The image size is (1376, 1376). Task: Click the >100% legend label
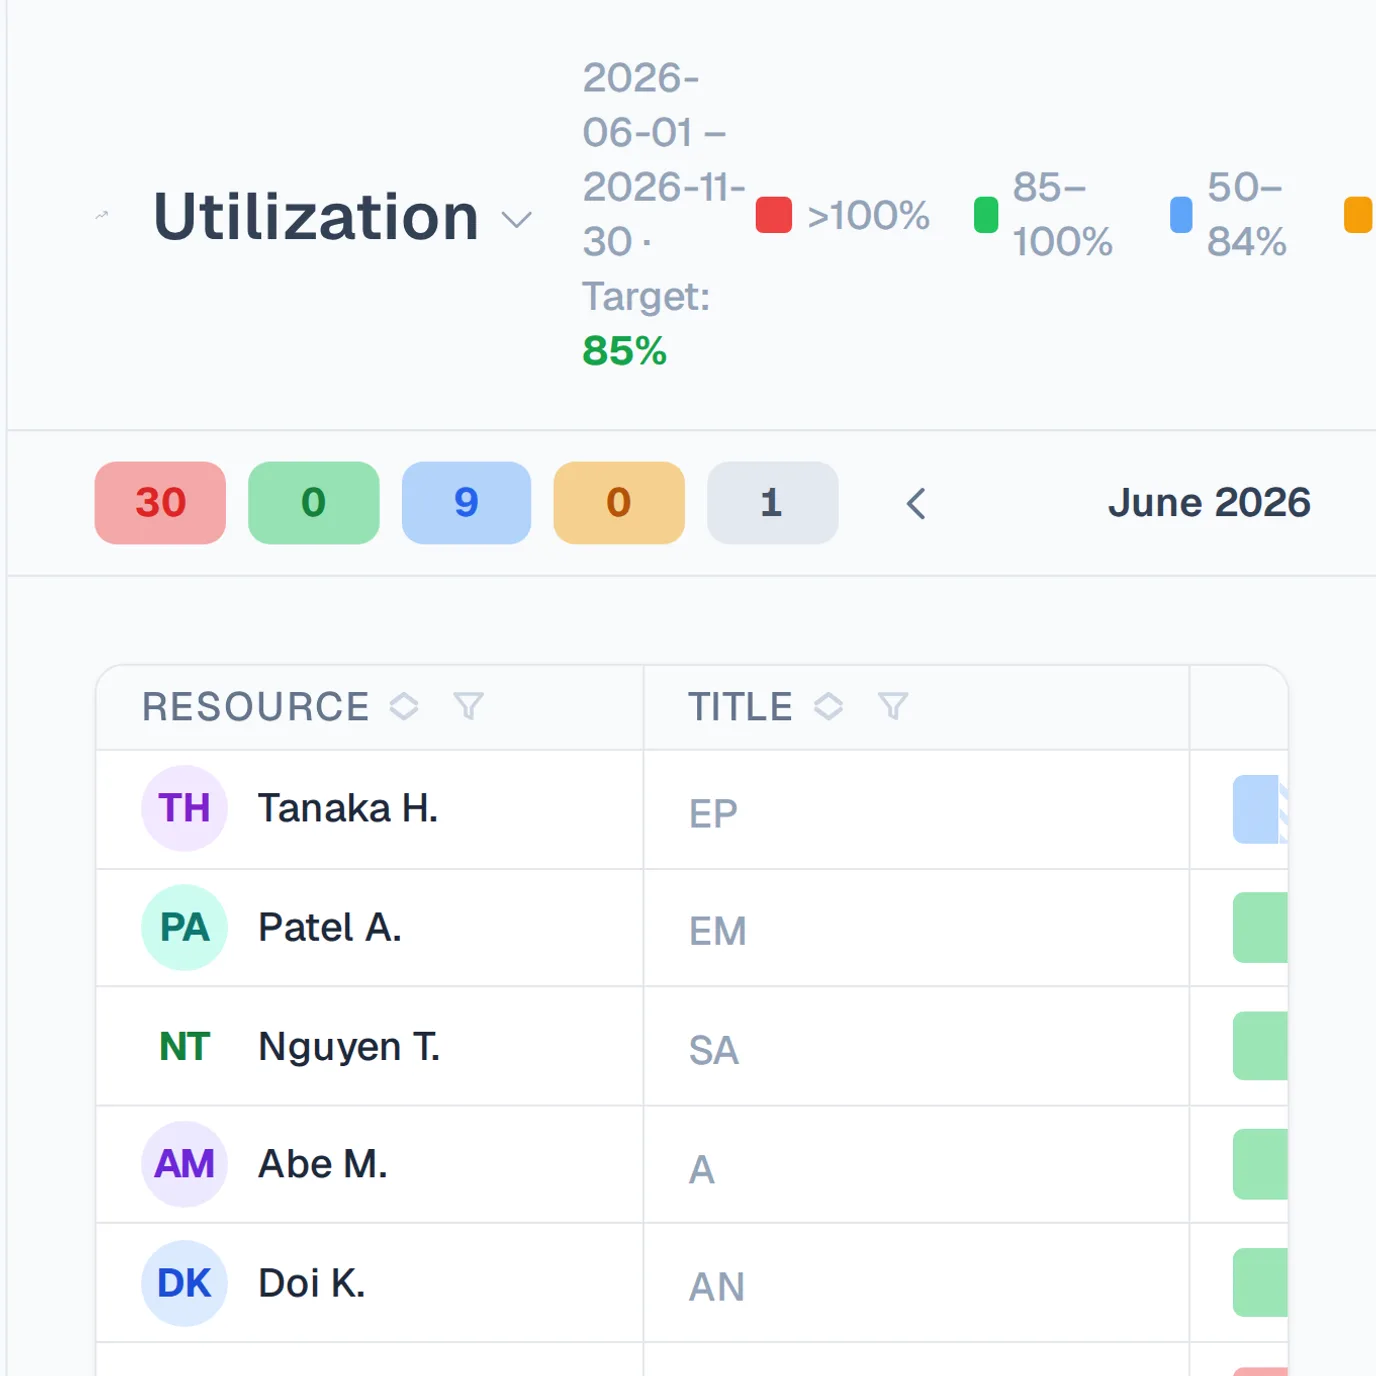868,215
